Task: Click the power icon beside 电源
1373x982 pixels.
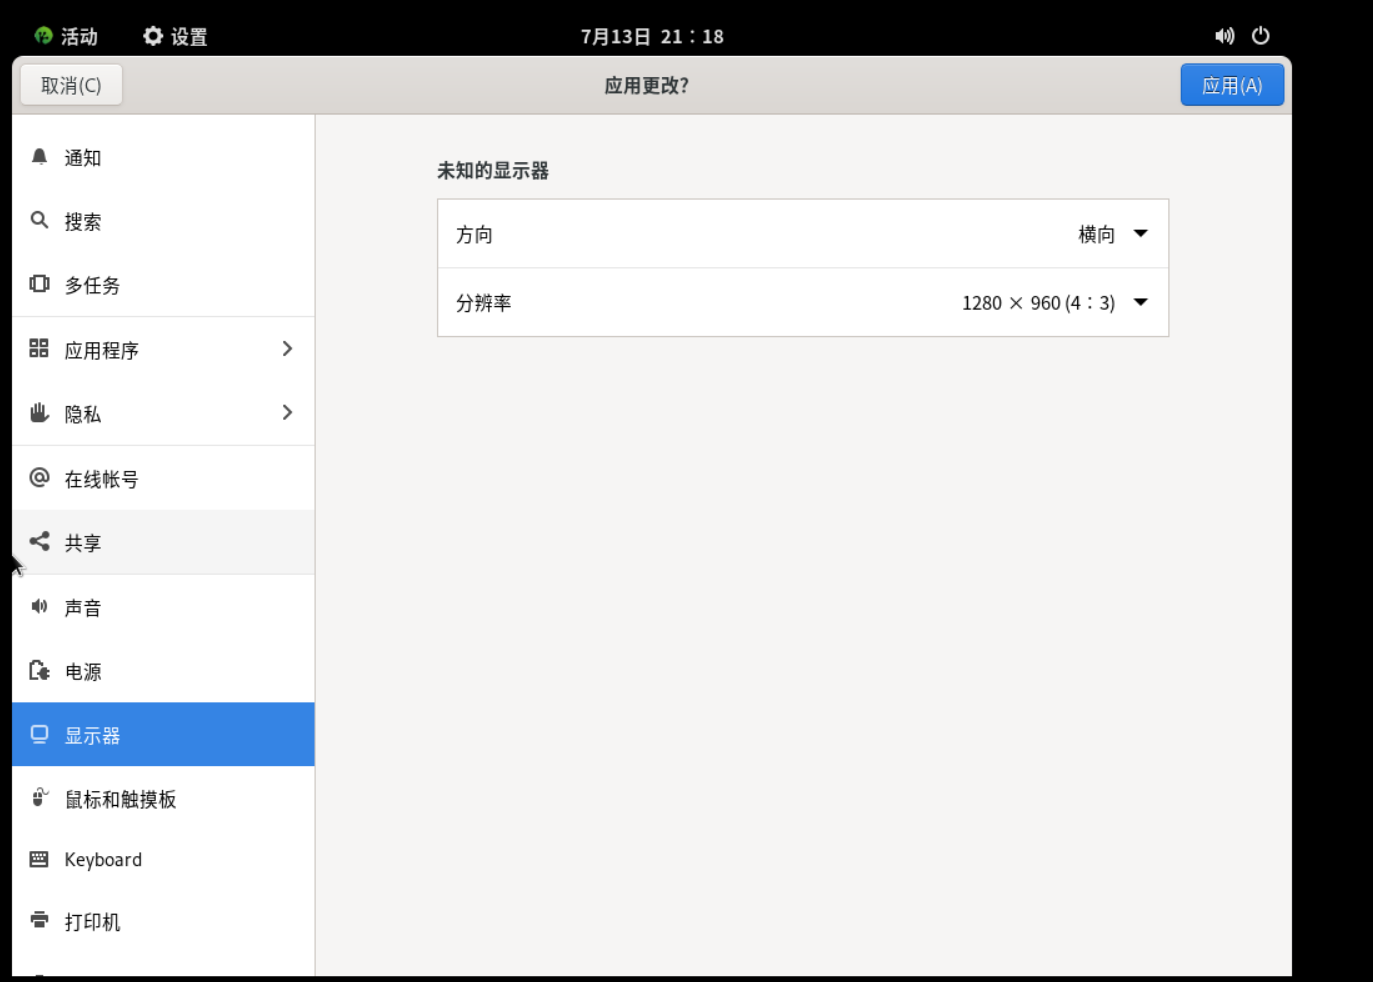Action: point(39,670)
